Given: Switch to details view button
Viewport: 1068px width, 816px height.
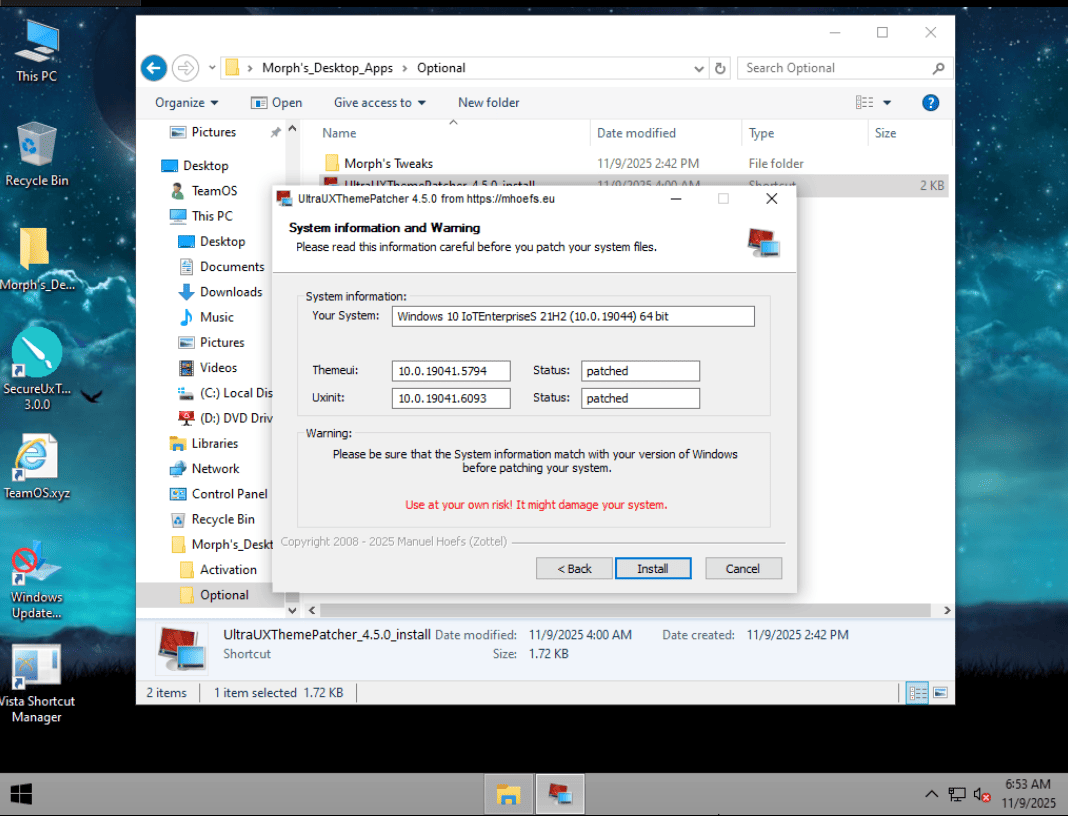Looking at the screenshot, I should pos(917,693).
